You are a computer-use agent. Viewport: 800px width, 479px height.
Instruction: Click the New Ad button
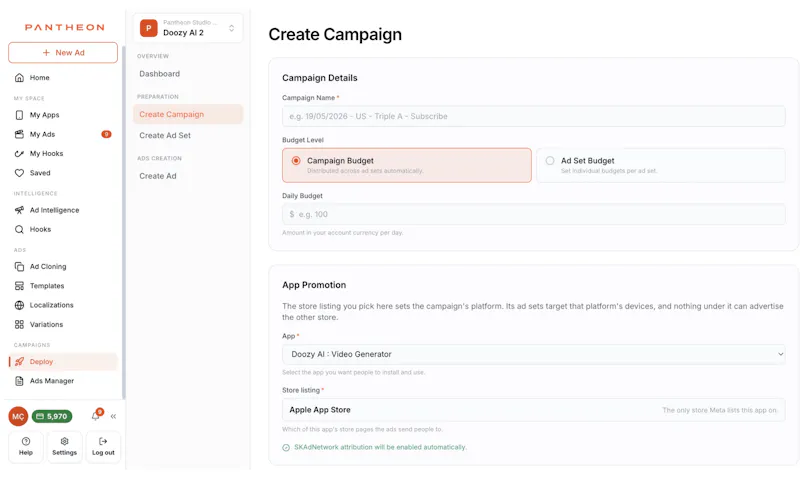point(63,53)
